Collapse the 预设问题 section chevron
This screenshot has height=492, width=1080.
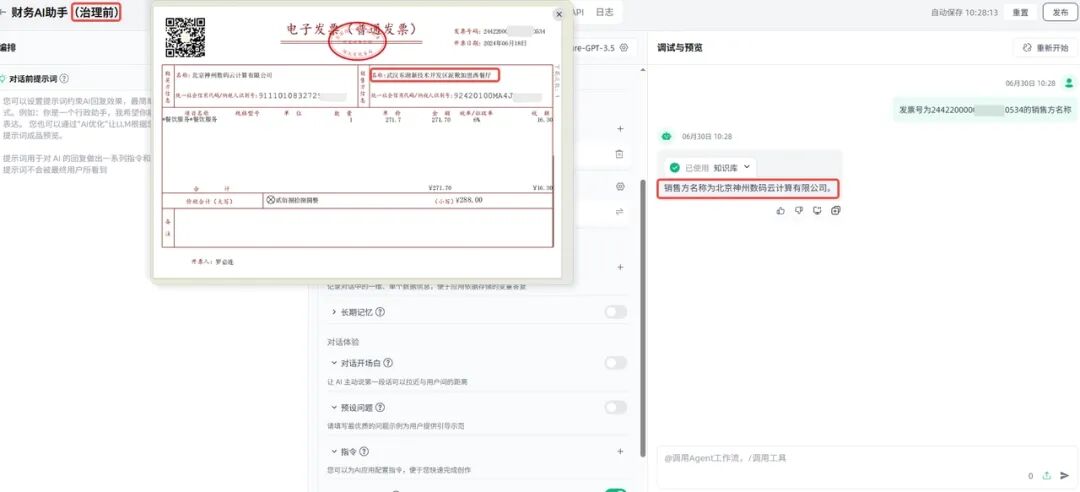pos(334,408)
